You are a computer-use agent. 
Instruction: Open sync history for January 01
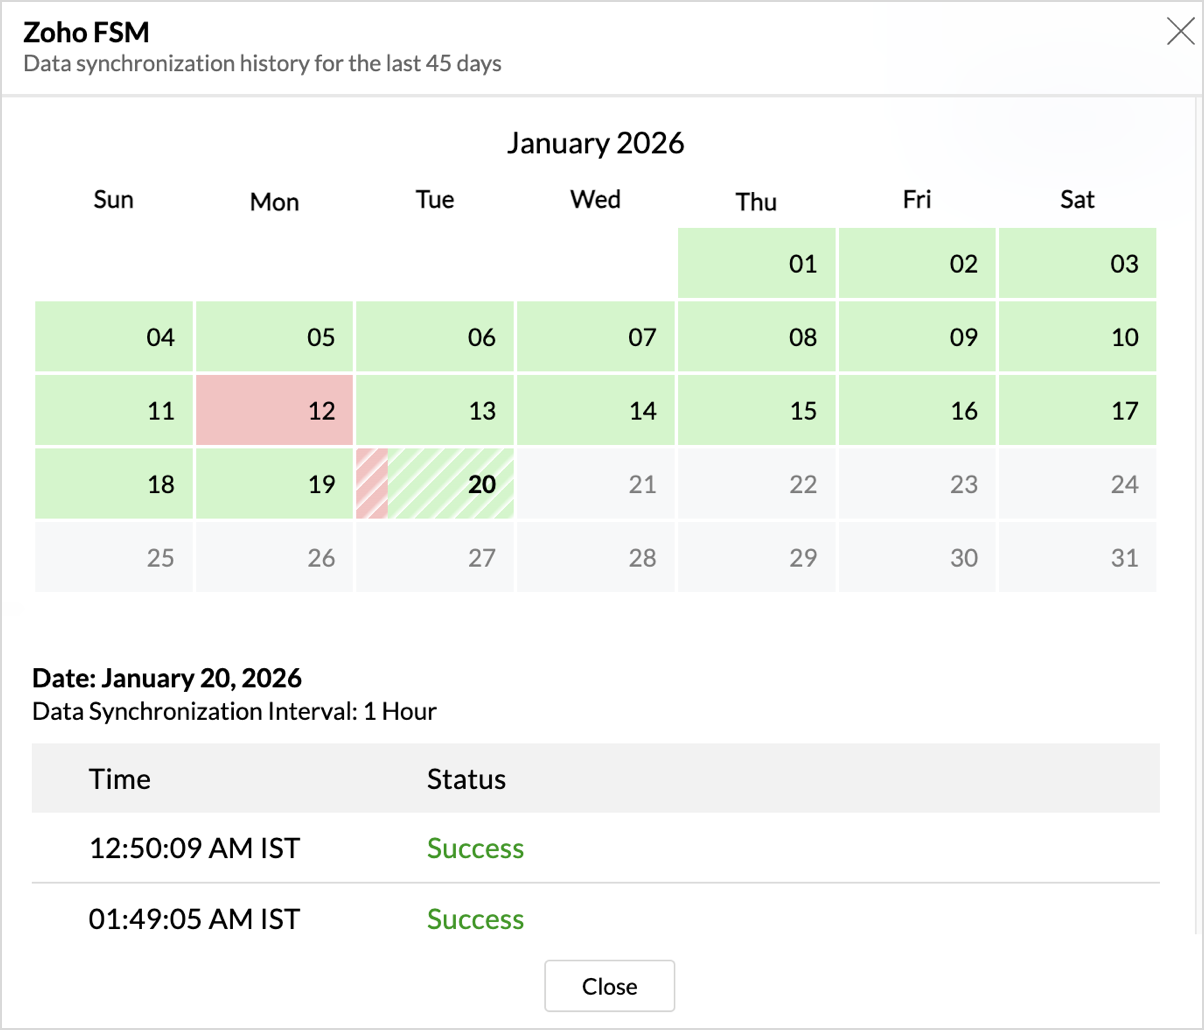coord(757,264)
